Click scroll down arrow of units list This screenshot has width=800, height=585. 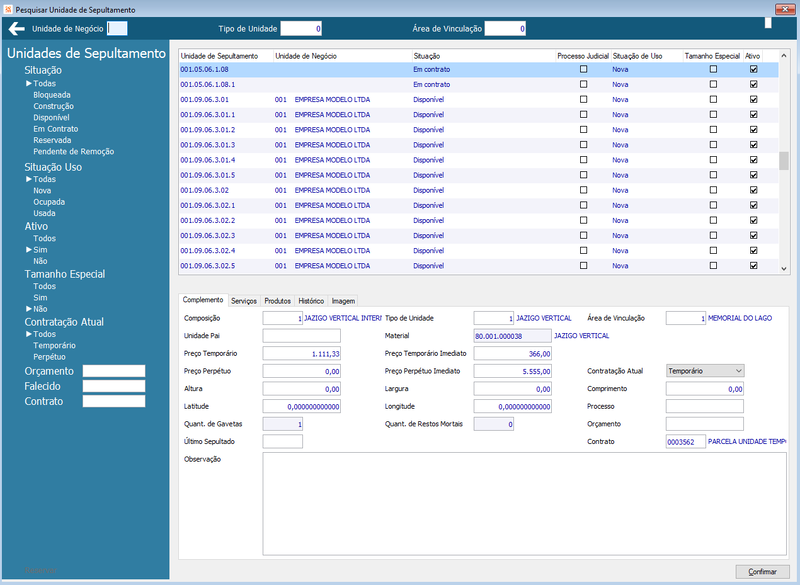(x=784, y=269)
